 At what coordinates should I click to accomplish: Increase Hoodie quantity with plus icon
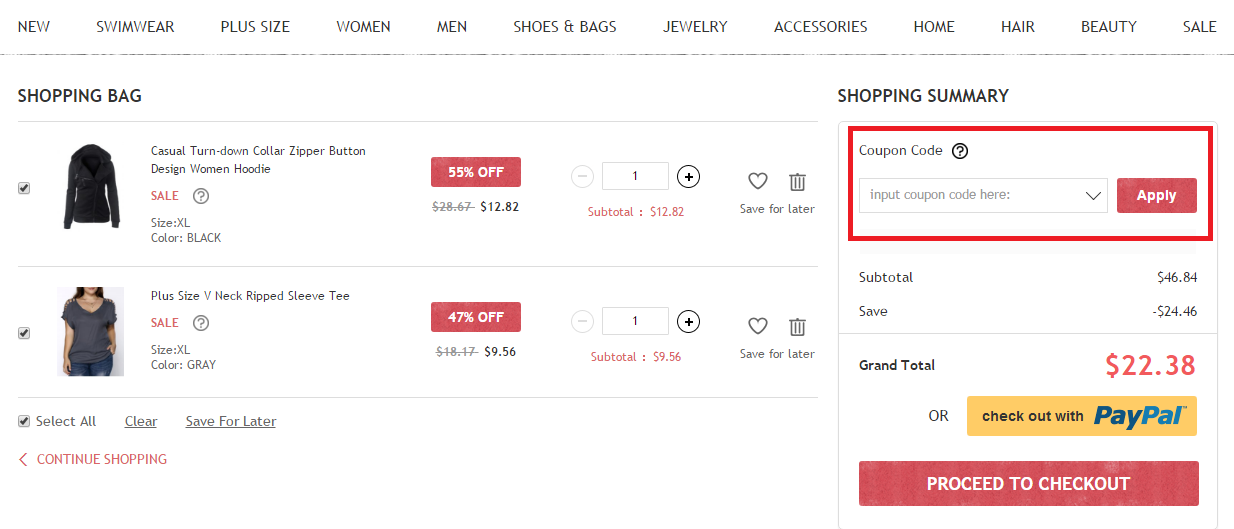point(688,177)
